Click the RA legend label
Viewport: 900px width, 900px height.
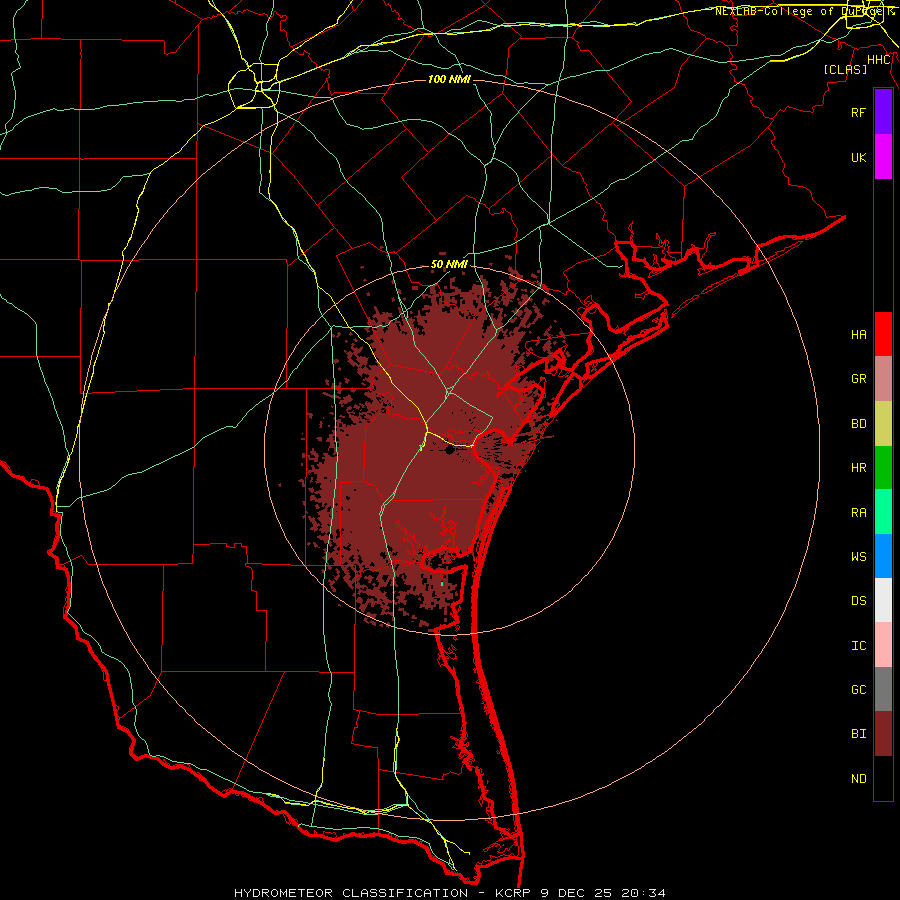click(858, 513)
